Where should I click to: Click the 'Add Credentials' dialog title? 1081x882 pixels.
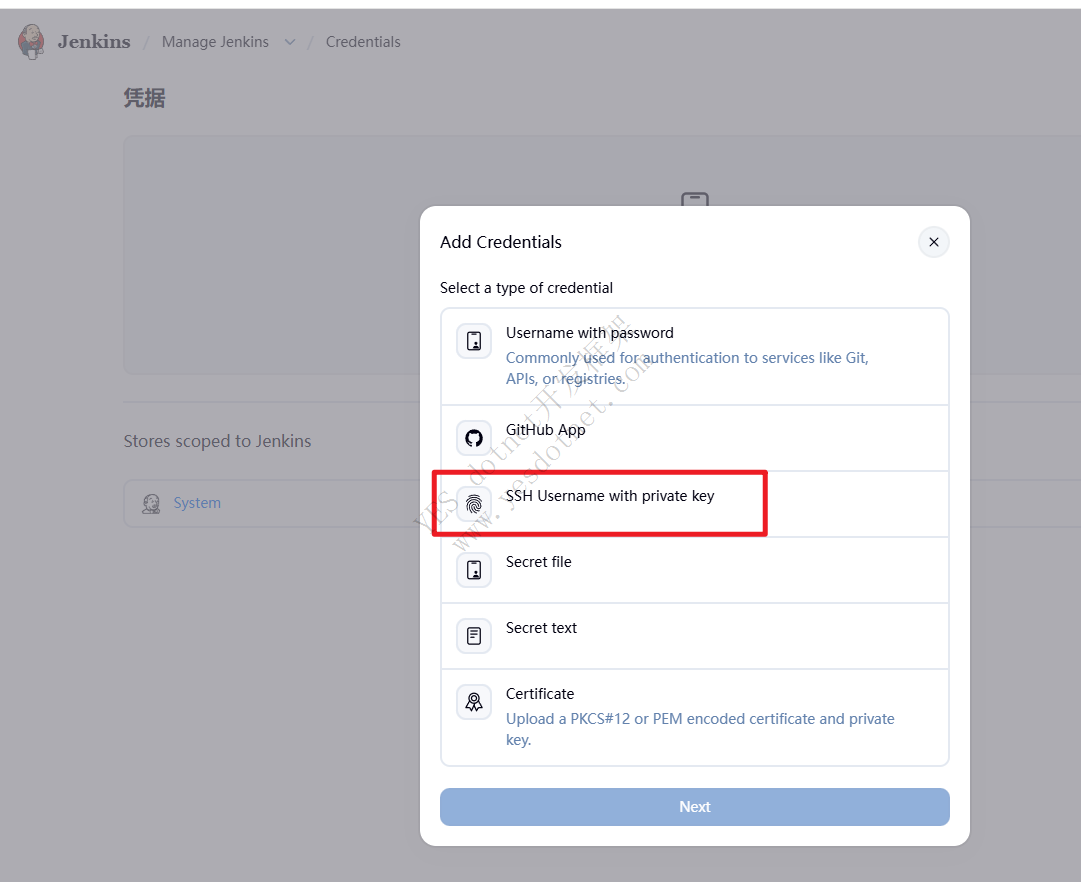501,242
